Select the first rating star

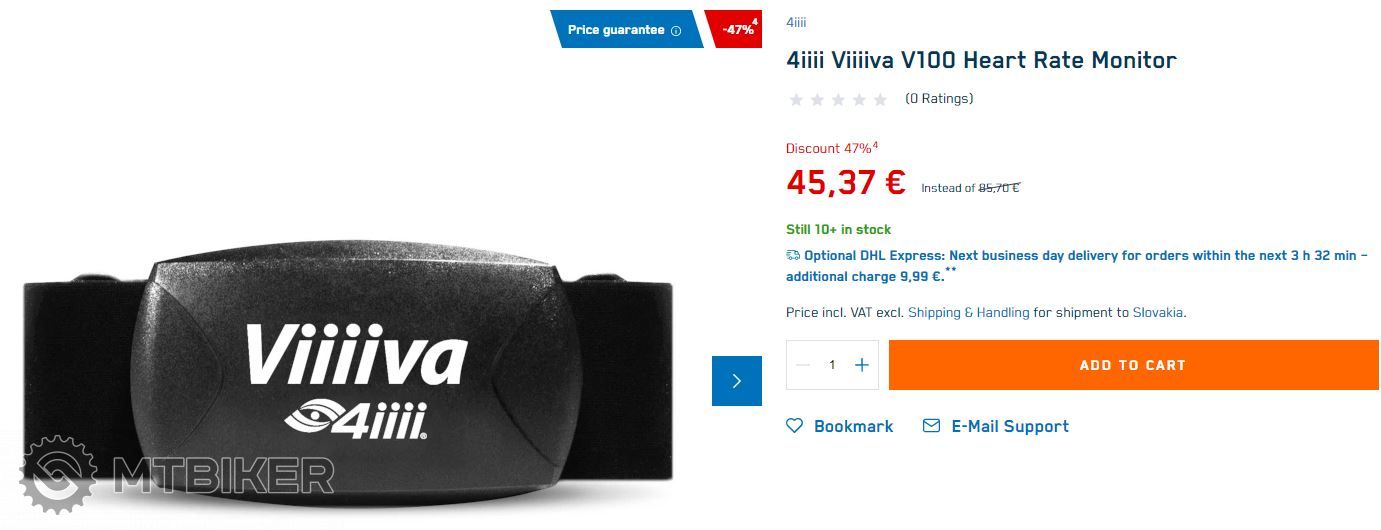(x=796, y=99)
